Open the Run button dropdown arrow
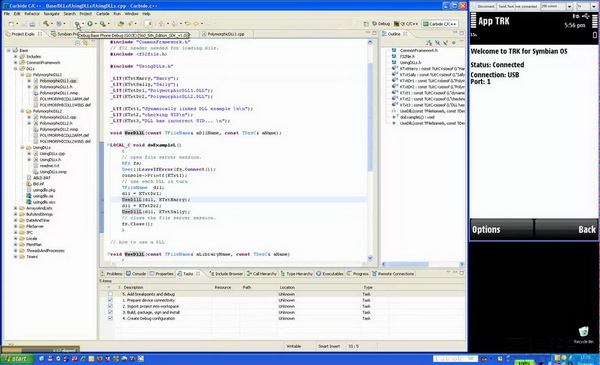The width and height of the screenshot is (600, 365). pos(95,24)
